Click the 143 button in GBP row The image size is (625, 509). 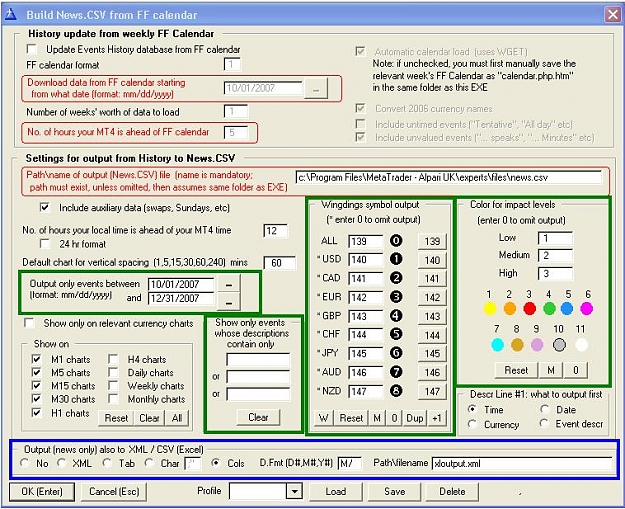[x=432, y=316]
